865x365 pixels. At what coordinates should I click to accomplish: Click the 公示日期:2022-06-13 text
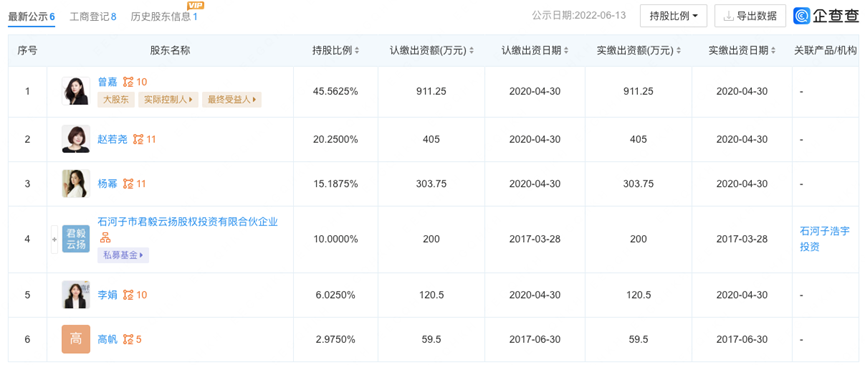coord(579,15)
